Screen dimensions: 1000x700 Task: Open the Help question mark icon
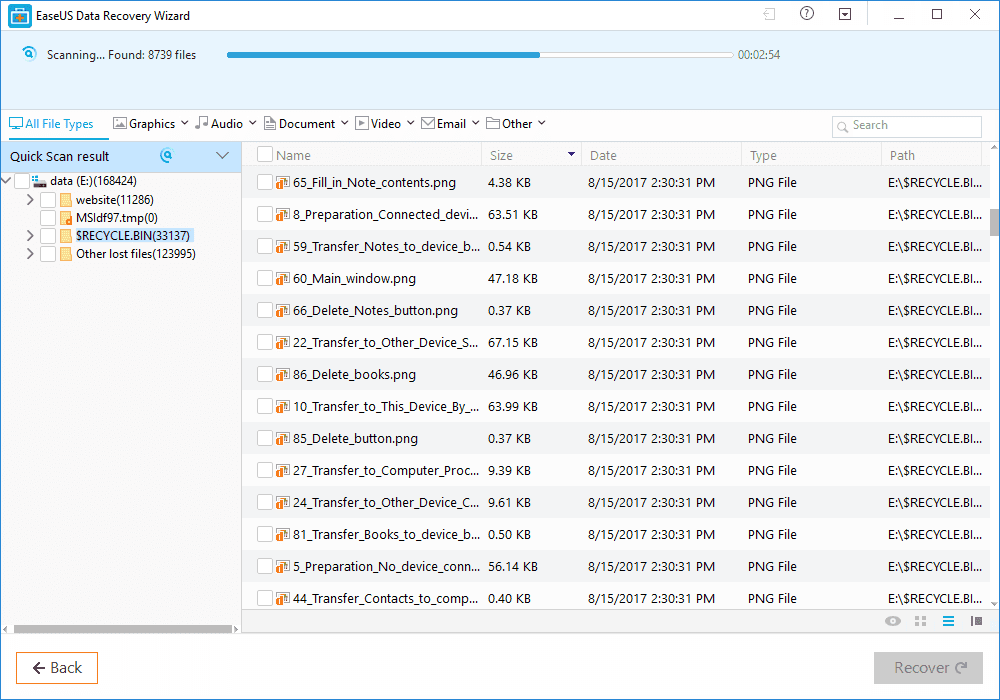[x=806, y=14]
